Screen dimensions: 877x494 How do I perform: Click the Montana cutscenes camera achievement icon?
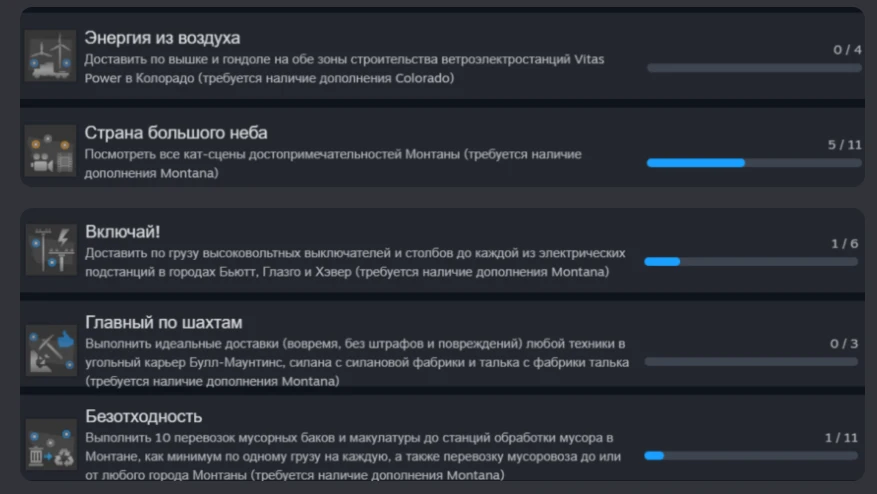50,151
